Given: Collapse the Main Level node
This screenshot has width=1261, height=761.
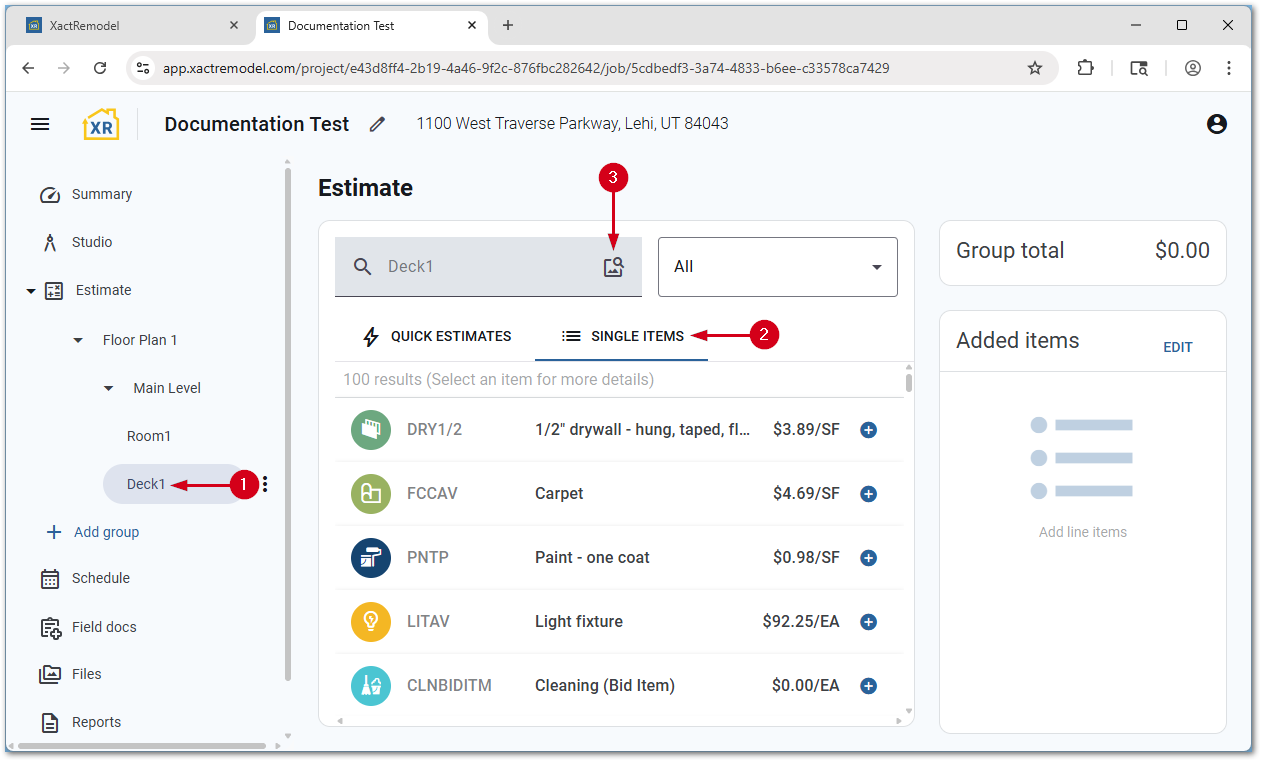Looking at the screenshot, I should [109, 389].
